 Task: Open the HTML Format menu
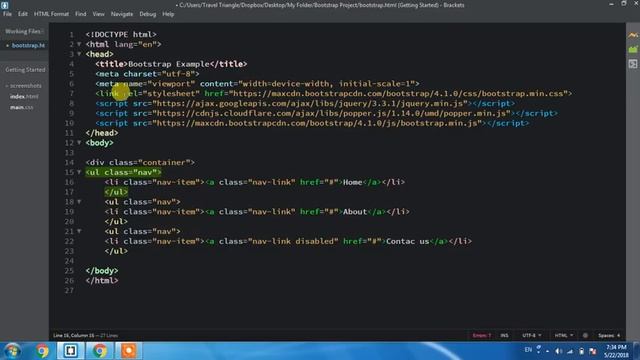click(x=51, y=14)
